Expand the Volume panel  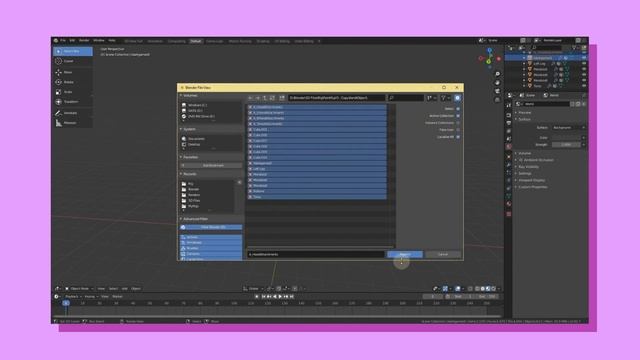click(x=523, y=153)
